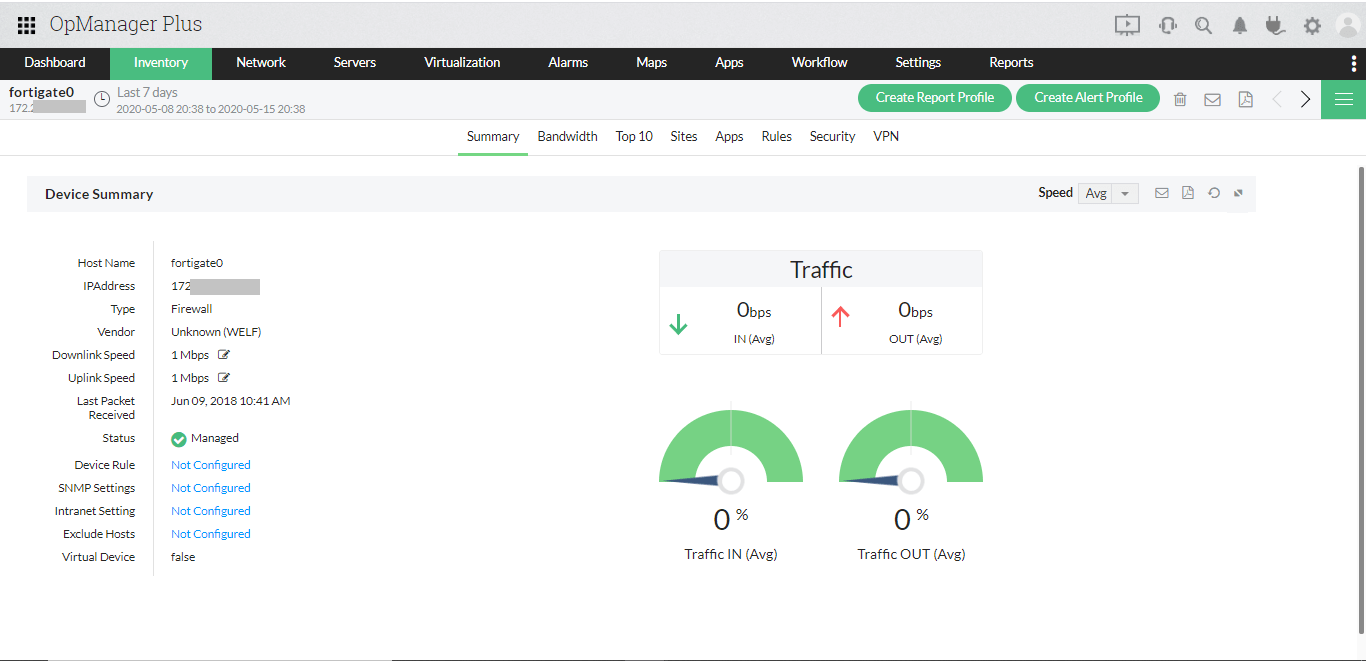Open the three-dot overflow menu
The width and height of the screenshot is (1366, 661).
coord(1353,63)
